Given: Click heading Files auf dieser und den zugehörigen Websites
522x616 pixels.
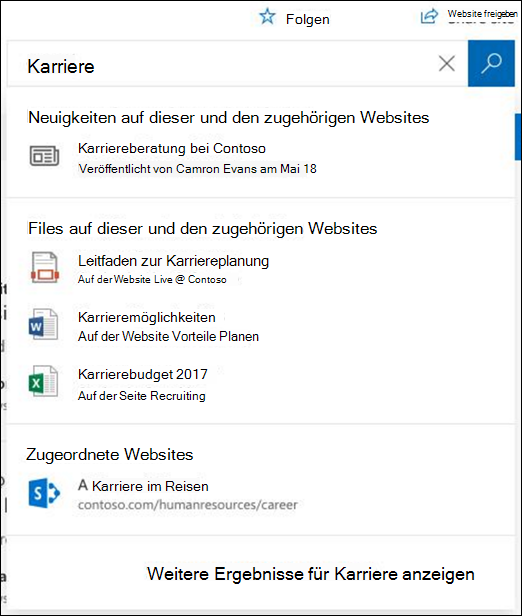Looking at the screenshot, I should click(x=203, y=229).
